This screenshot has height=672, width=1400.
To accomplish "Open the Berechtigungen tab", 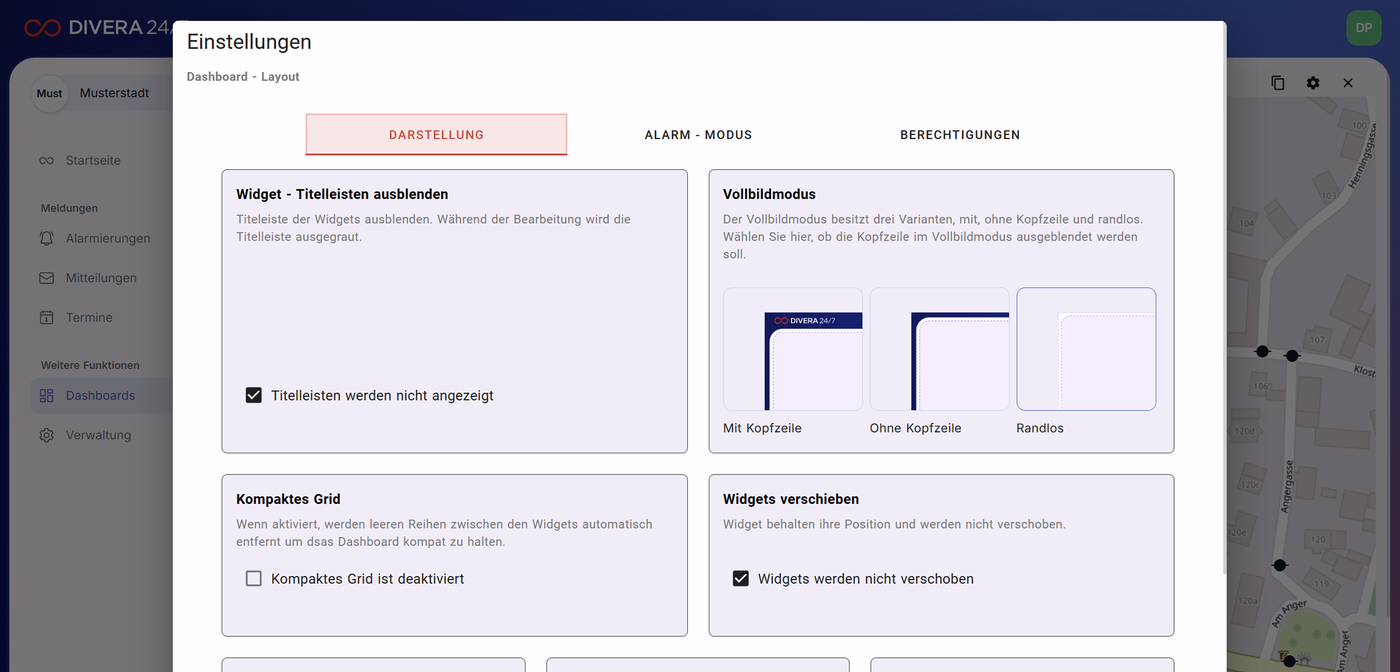I will pyautogui.click(x=960, y=135).
